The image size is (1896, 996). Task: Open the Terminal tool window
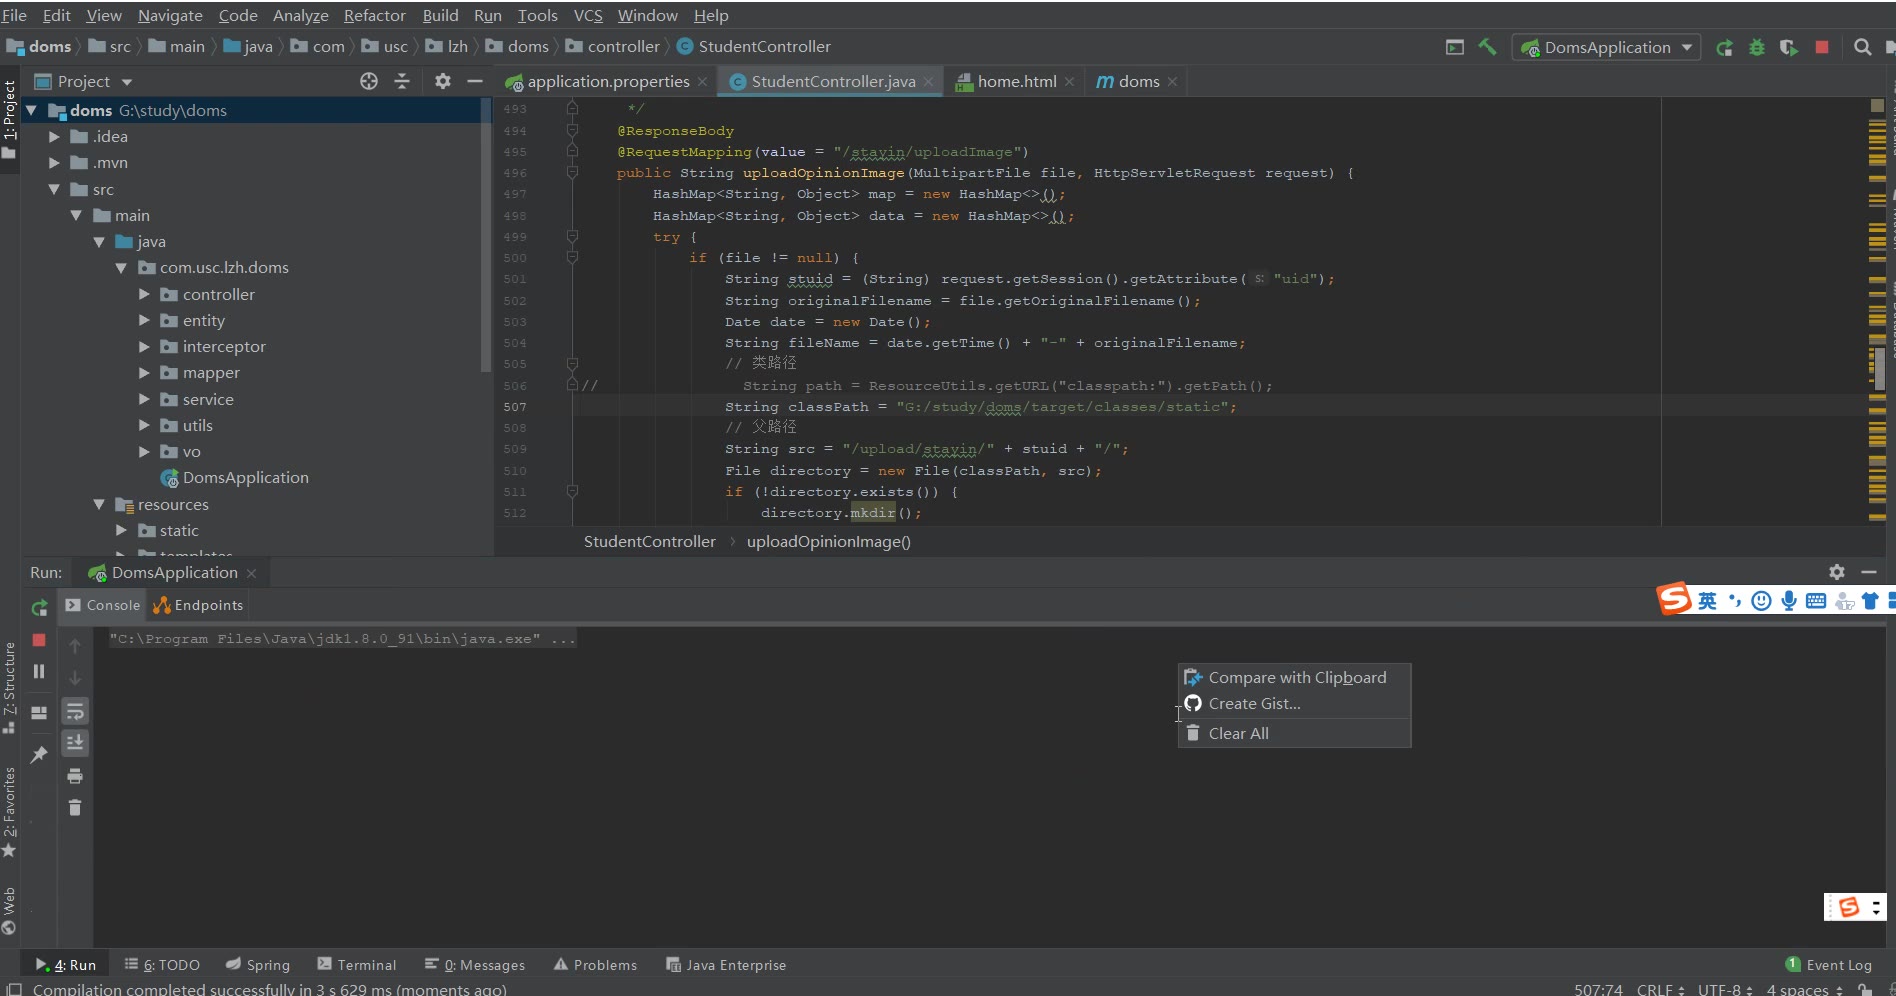point(357,965)
